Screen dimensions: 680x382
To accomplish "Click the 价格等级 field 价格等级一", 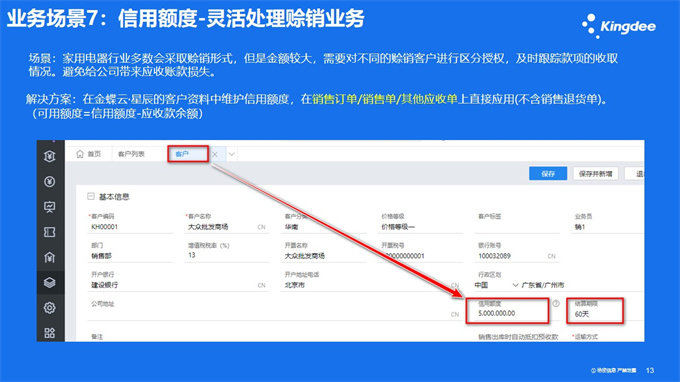I will click(421, 227).
